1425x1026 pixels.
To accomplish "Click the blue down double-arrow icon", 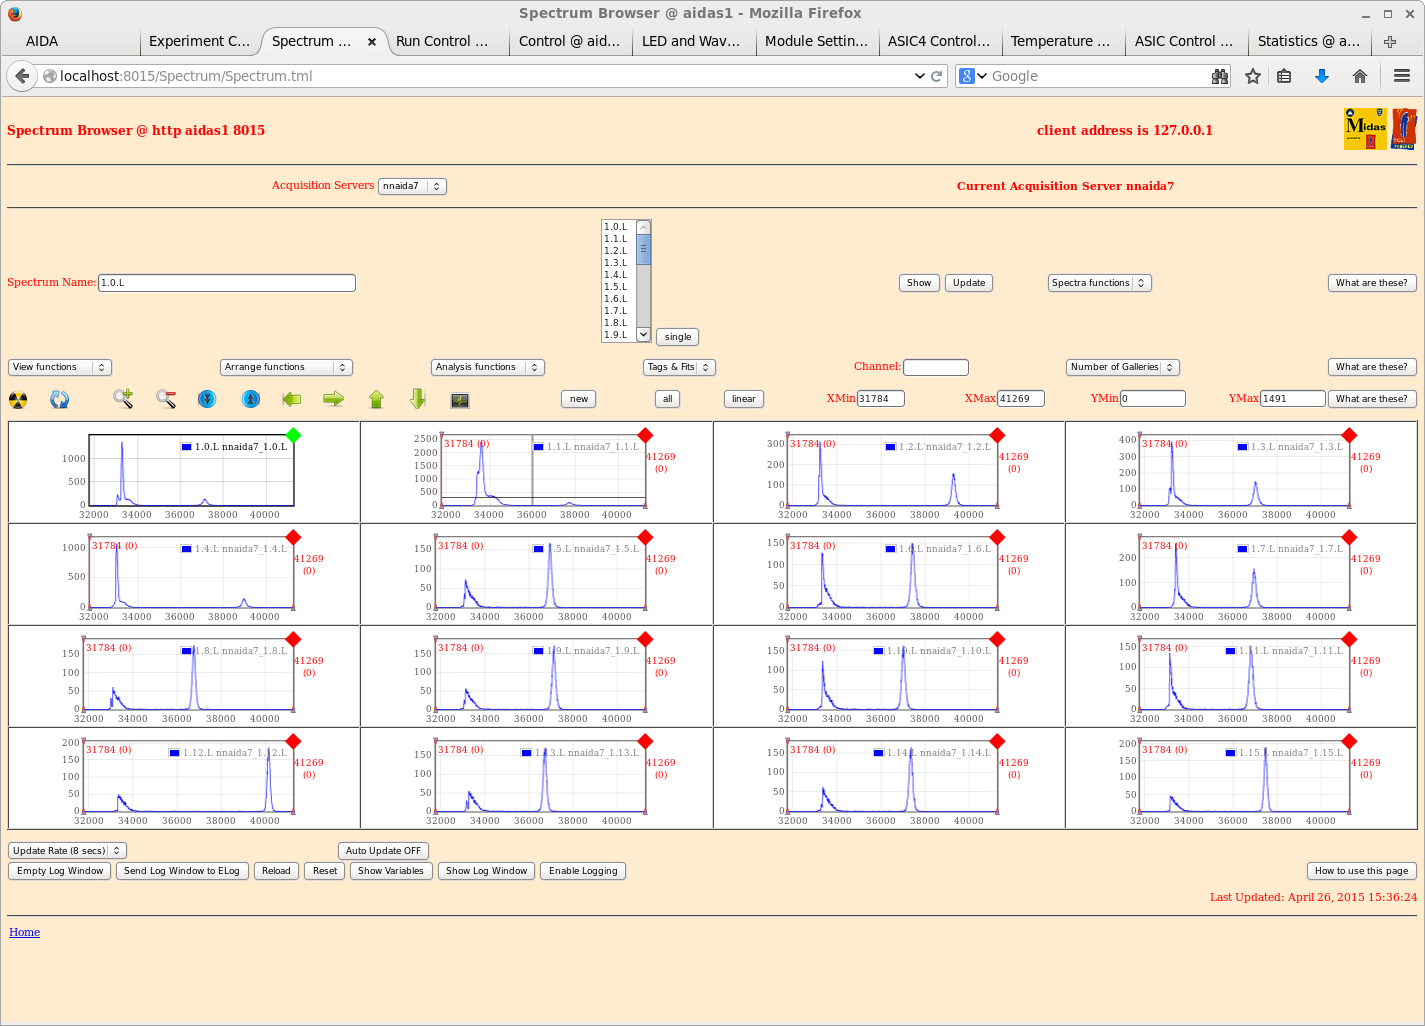I will click(x=207, y=399).
